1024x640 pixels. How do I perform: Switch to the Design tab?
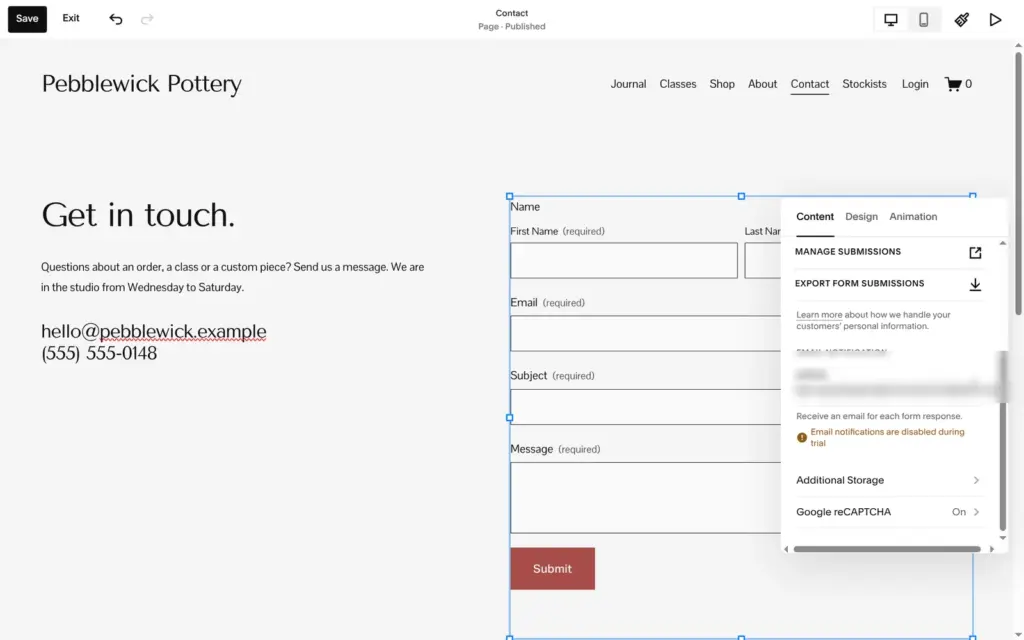(x=861, y=217)
